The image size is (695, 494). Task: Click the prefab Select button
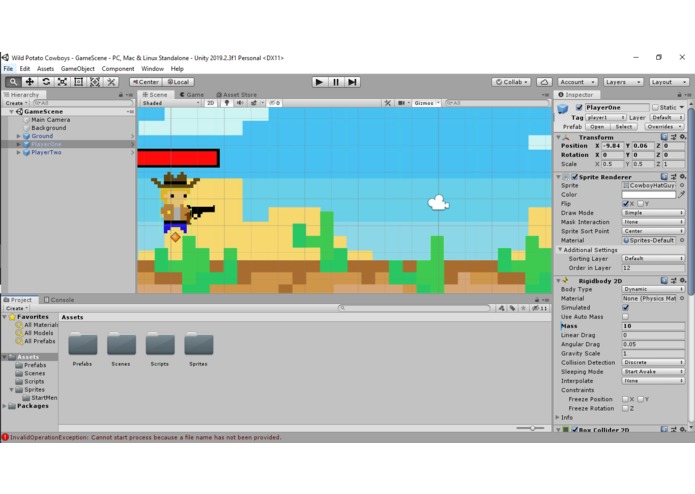624,127
